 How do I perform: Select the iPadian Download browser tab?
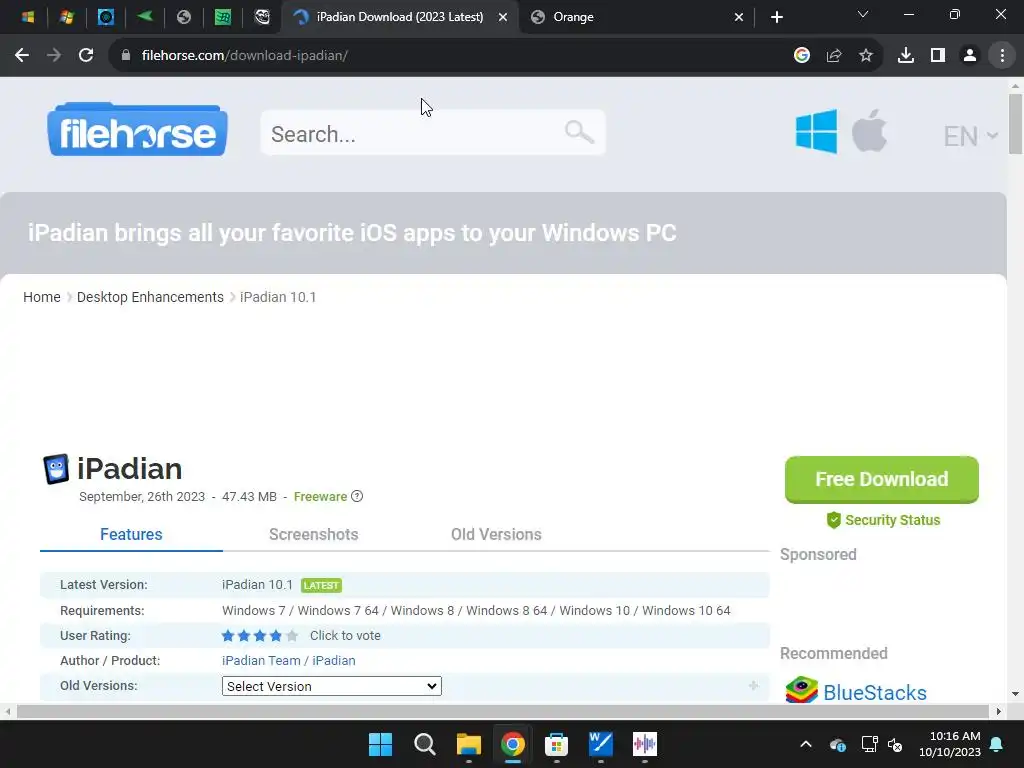click(399, 17)
